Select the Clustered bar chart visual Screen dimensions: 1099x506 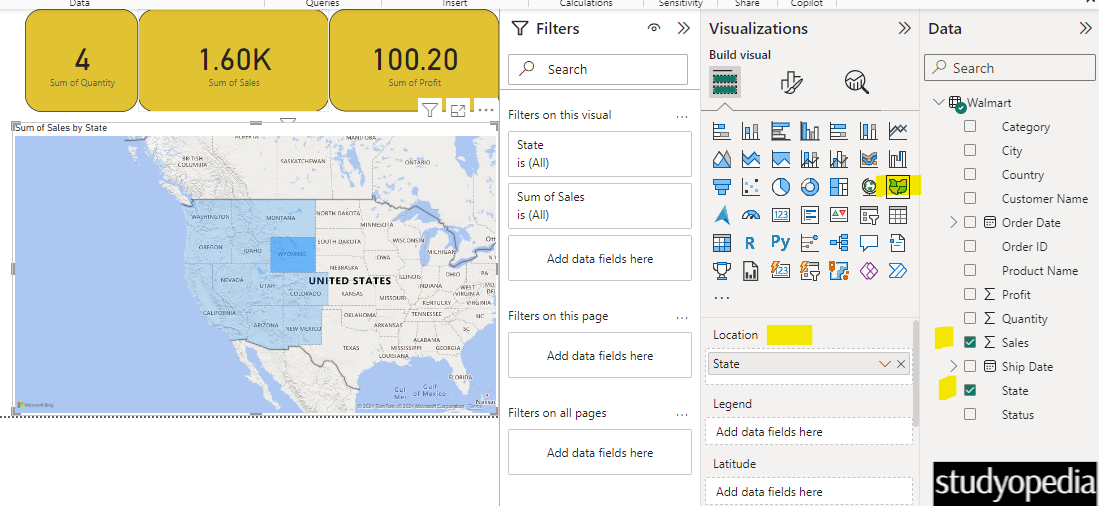780,131
